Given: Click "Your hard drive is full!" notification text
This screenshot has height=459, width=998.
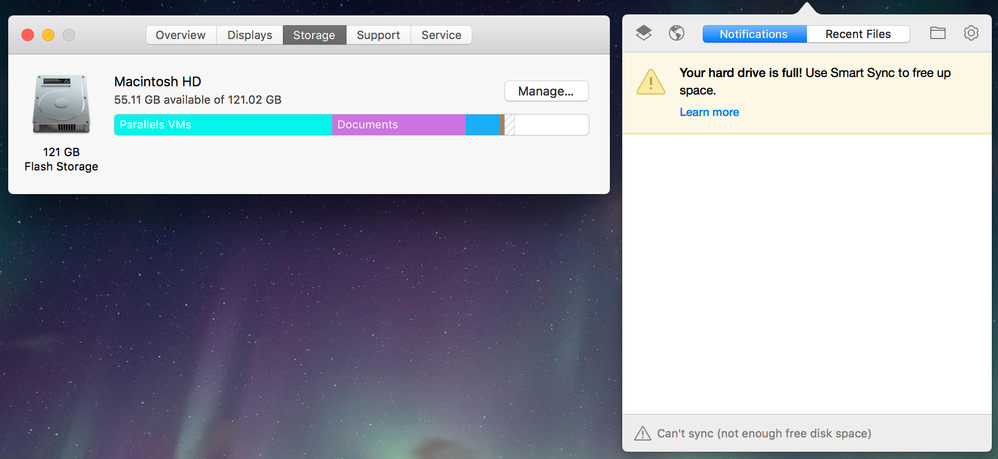Looking at the screenshot, I should point(741,73).
